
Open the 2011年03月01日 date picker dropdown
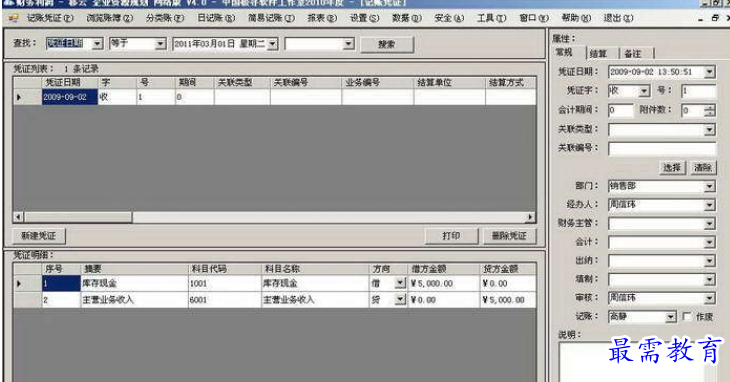click(273, 44)
